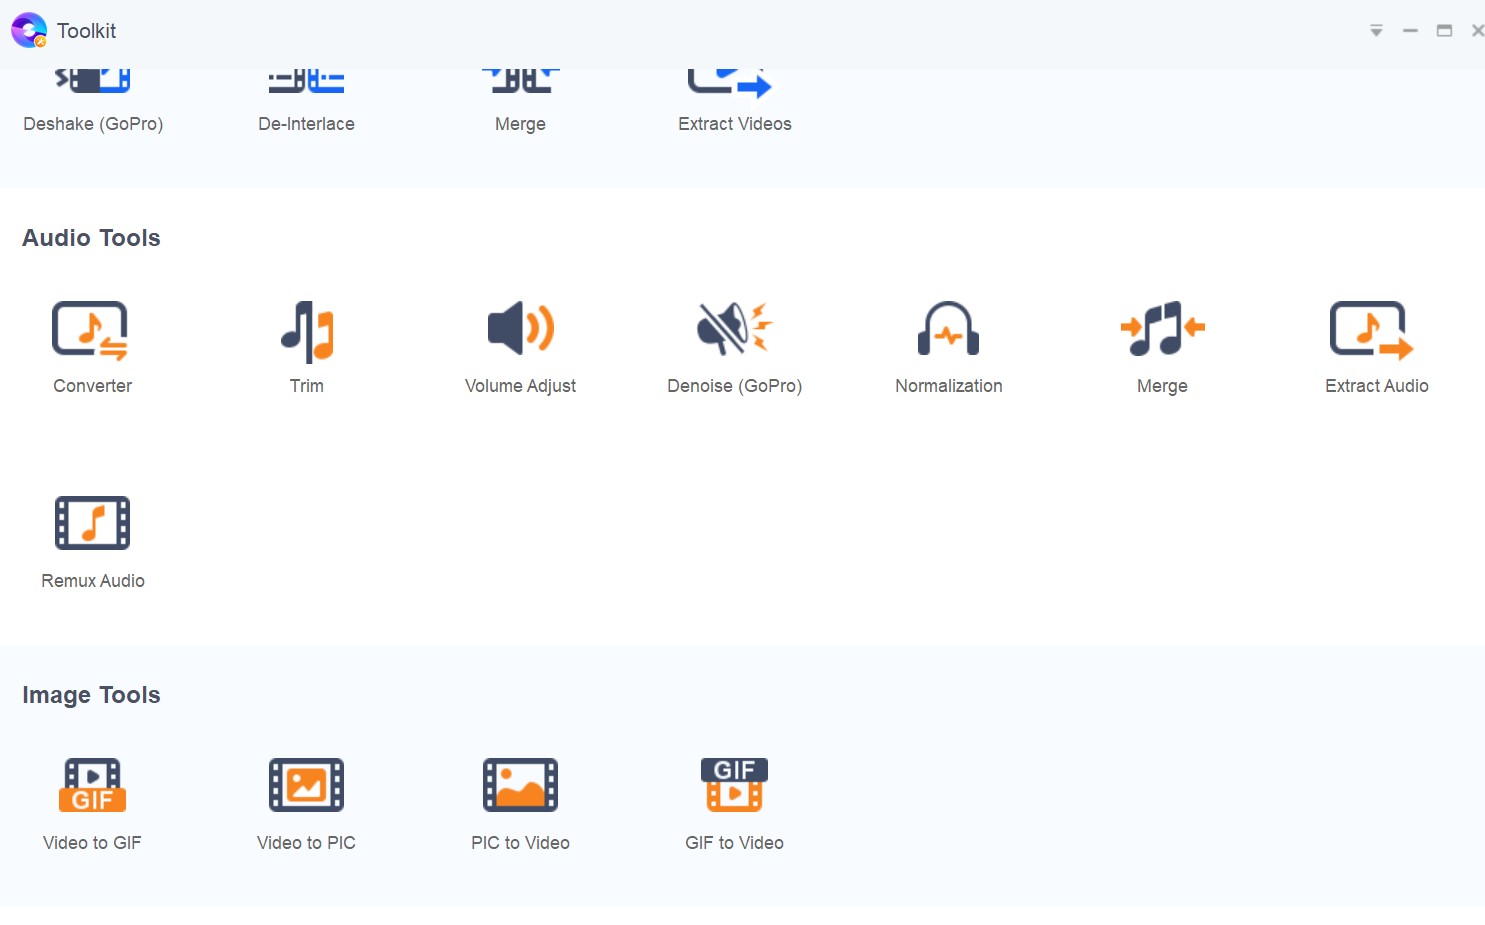Screen dimensions: 1485x925
Task: Open the Deshake (GoPro) video tool
Action: (x=93, y=102)
